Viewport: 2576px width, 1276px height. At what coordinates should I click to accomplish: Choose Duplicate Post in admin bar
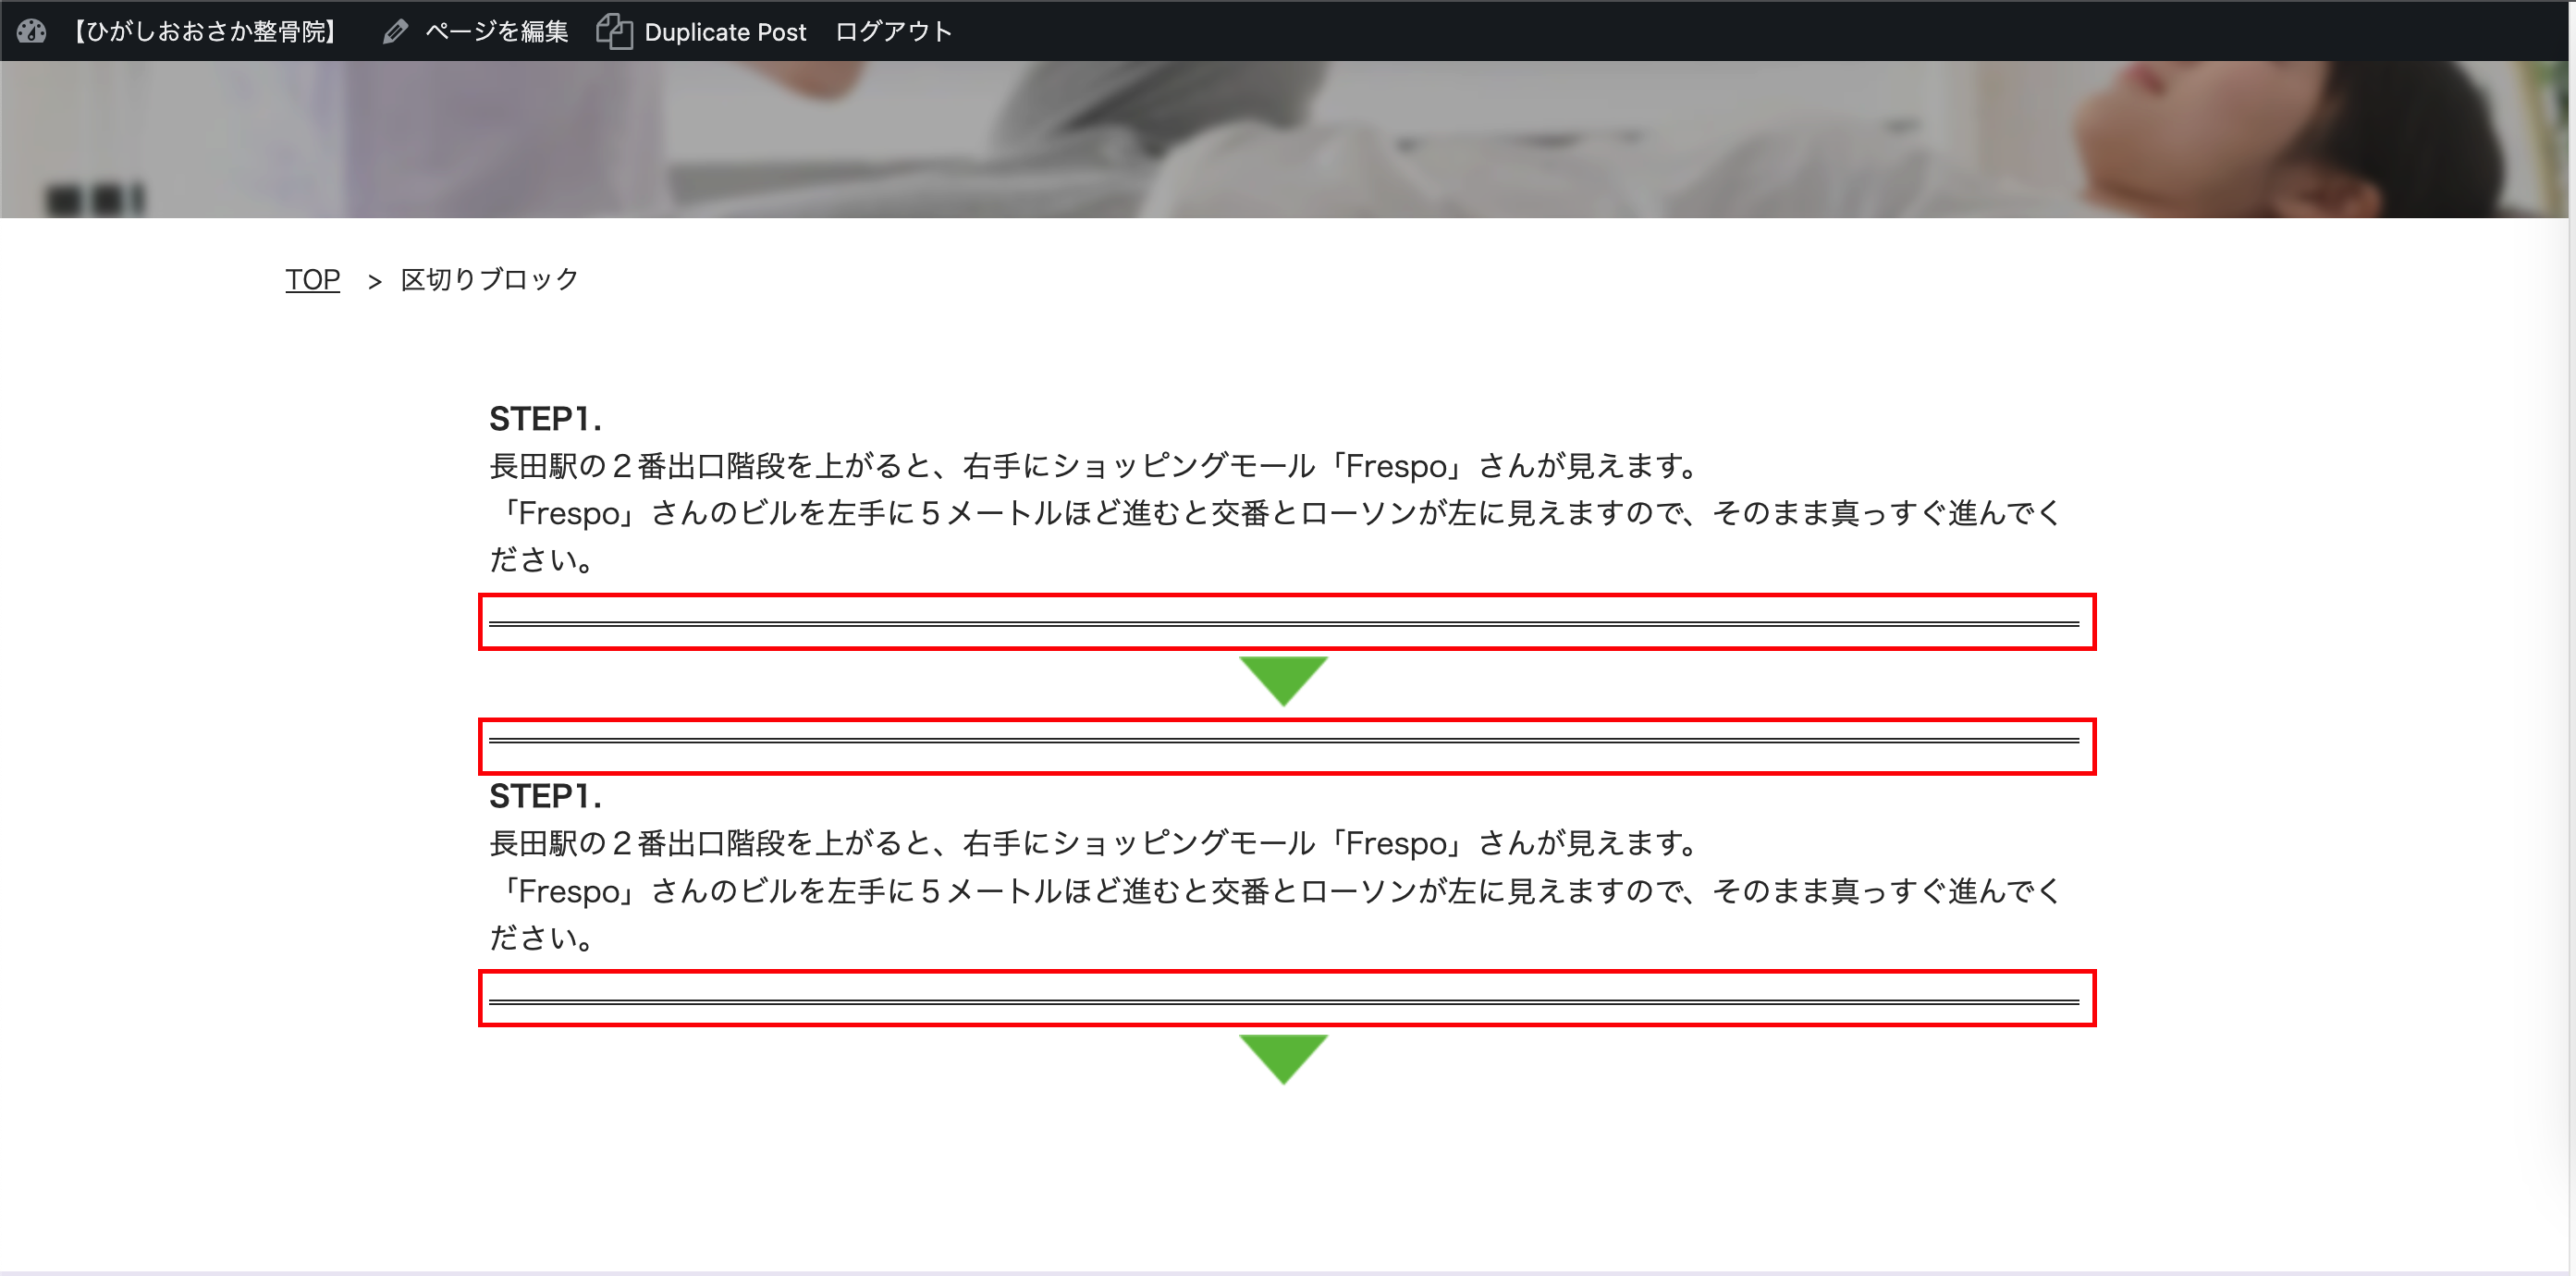click(x=724, y=31)
